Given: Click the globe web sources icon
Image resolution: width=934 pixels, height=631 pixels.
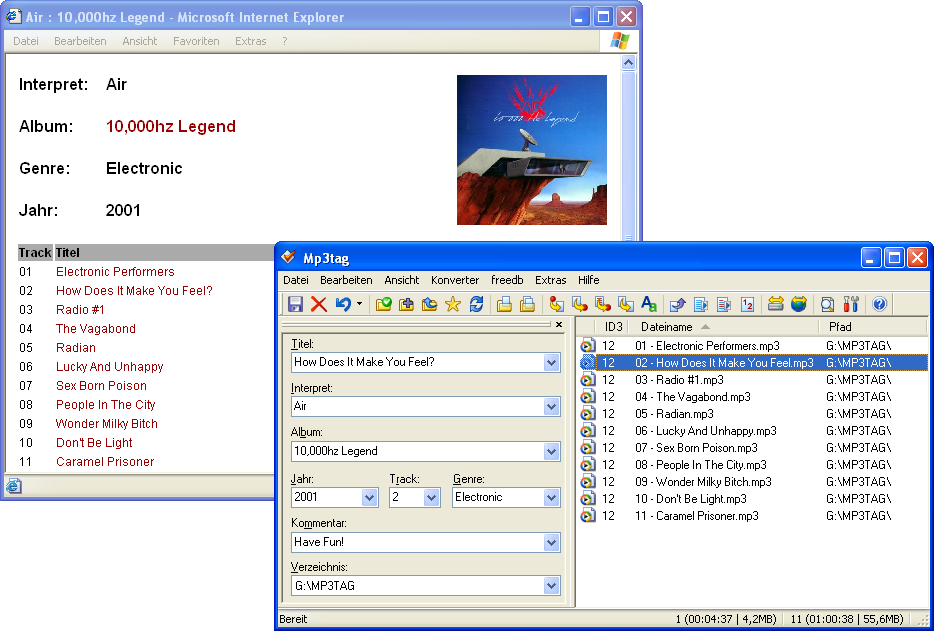Looking at the screenshot, I should 798,304.
